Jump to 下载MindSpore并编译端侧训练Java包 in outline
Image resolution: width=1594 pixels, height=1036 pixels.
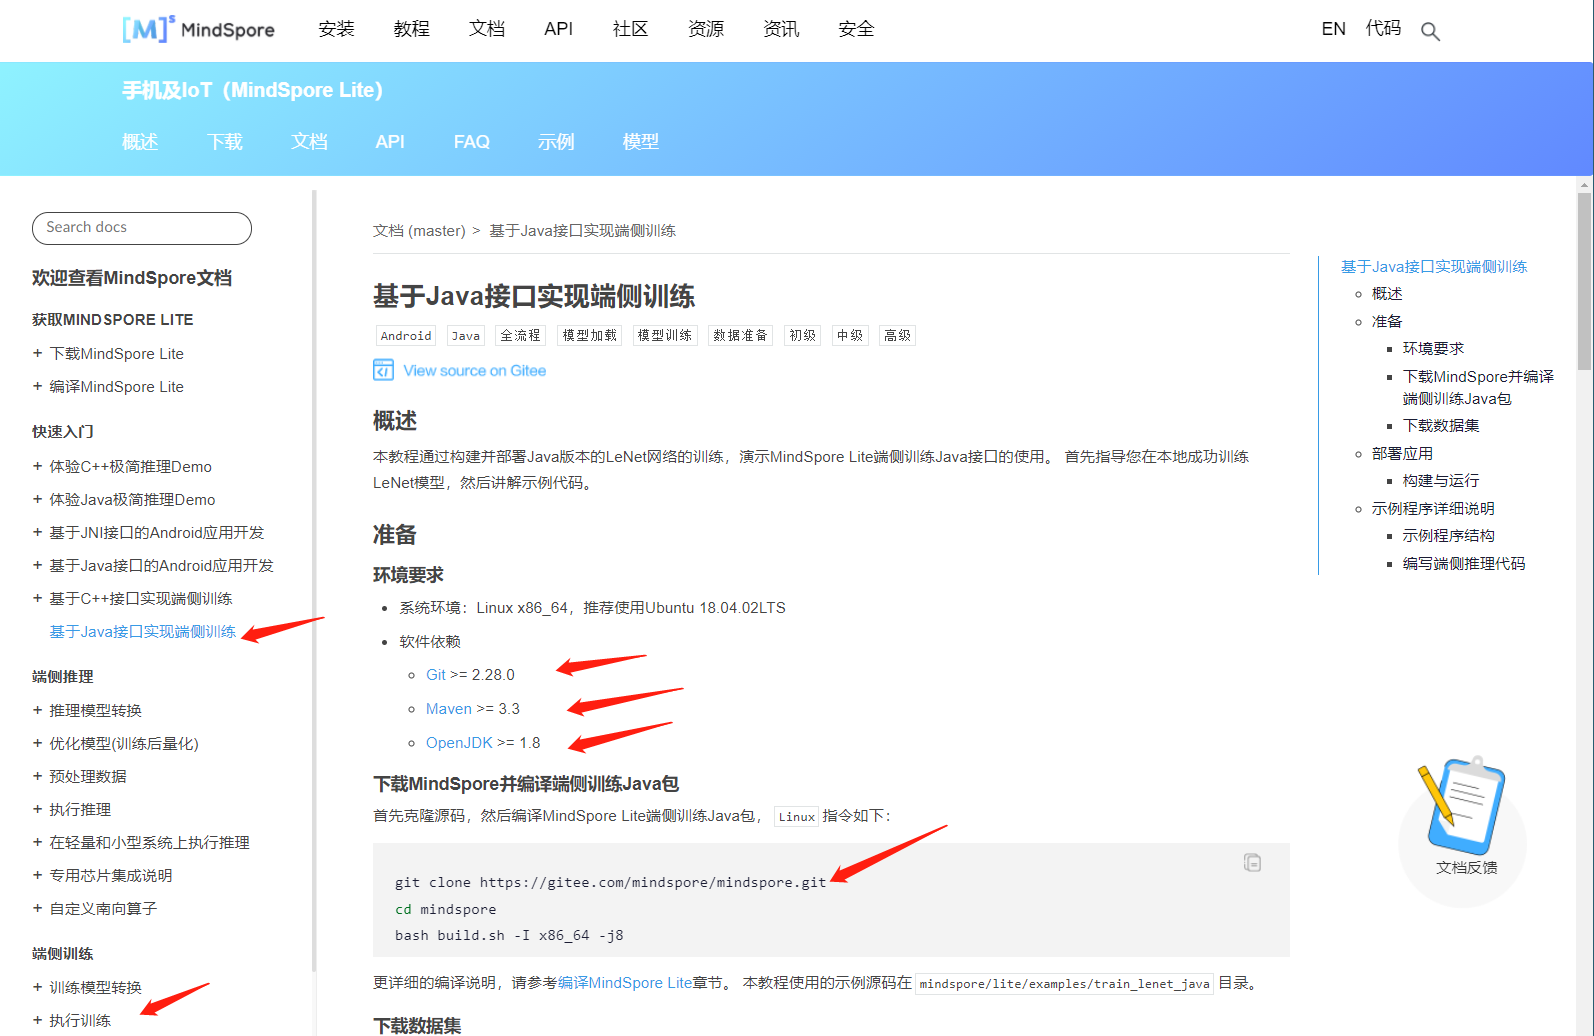click(x=1478, y=388)
